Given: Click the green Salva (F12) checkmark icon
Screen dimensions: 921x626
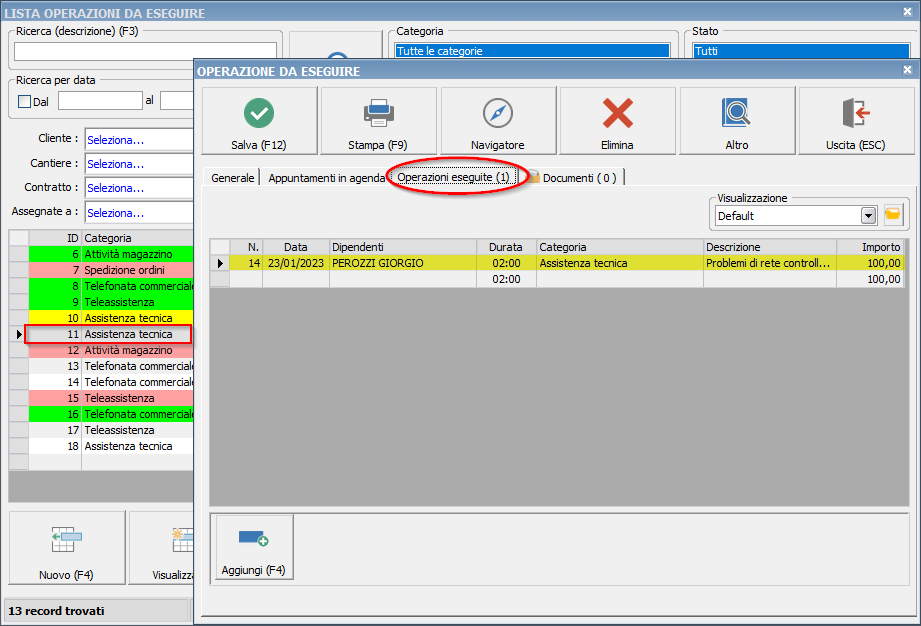Looking at the screenshot, I should [x=259, y=113].
